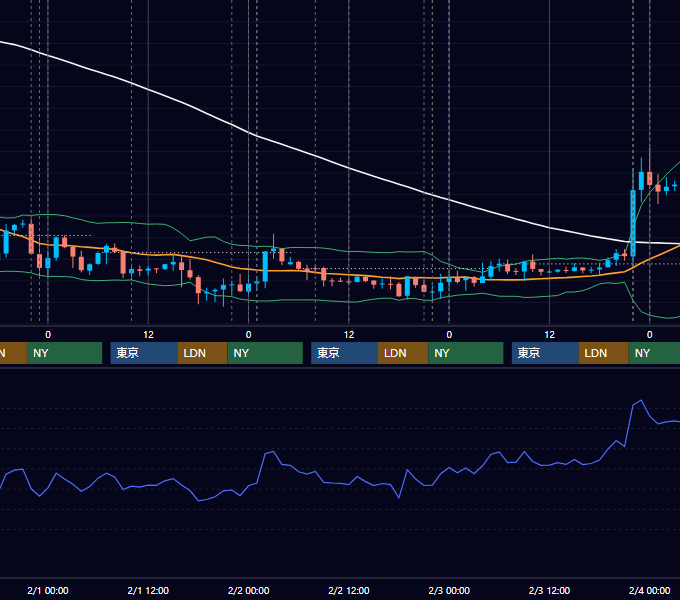The height and width of the screenshot is (600, 680).
Task: Select the NY session block above 2/3 00:00
Action: 466,353
